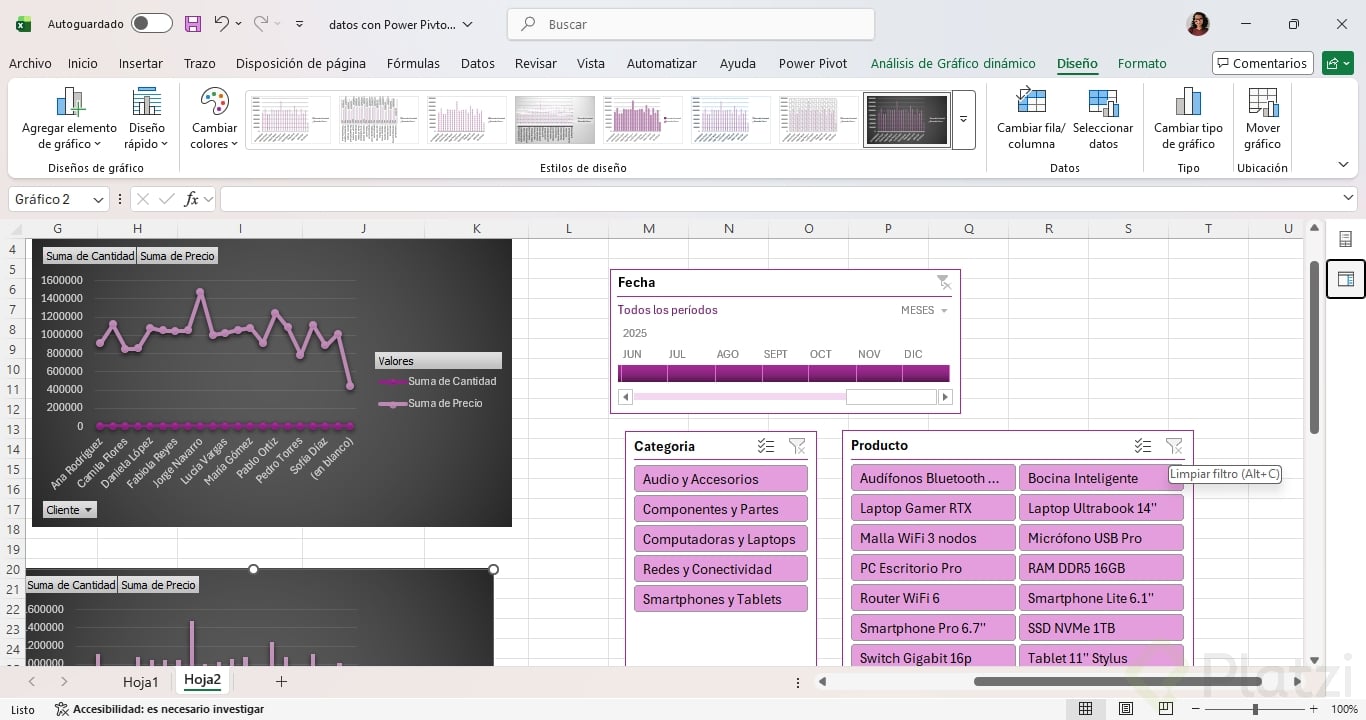The height and width of the screenshot is (720, 1366).
Task: Switch to the Insertar tab
Action: click(x=141, y=63)
